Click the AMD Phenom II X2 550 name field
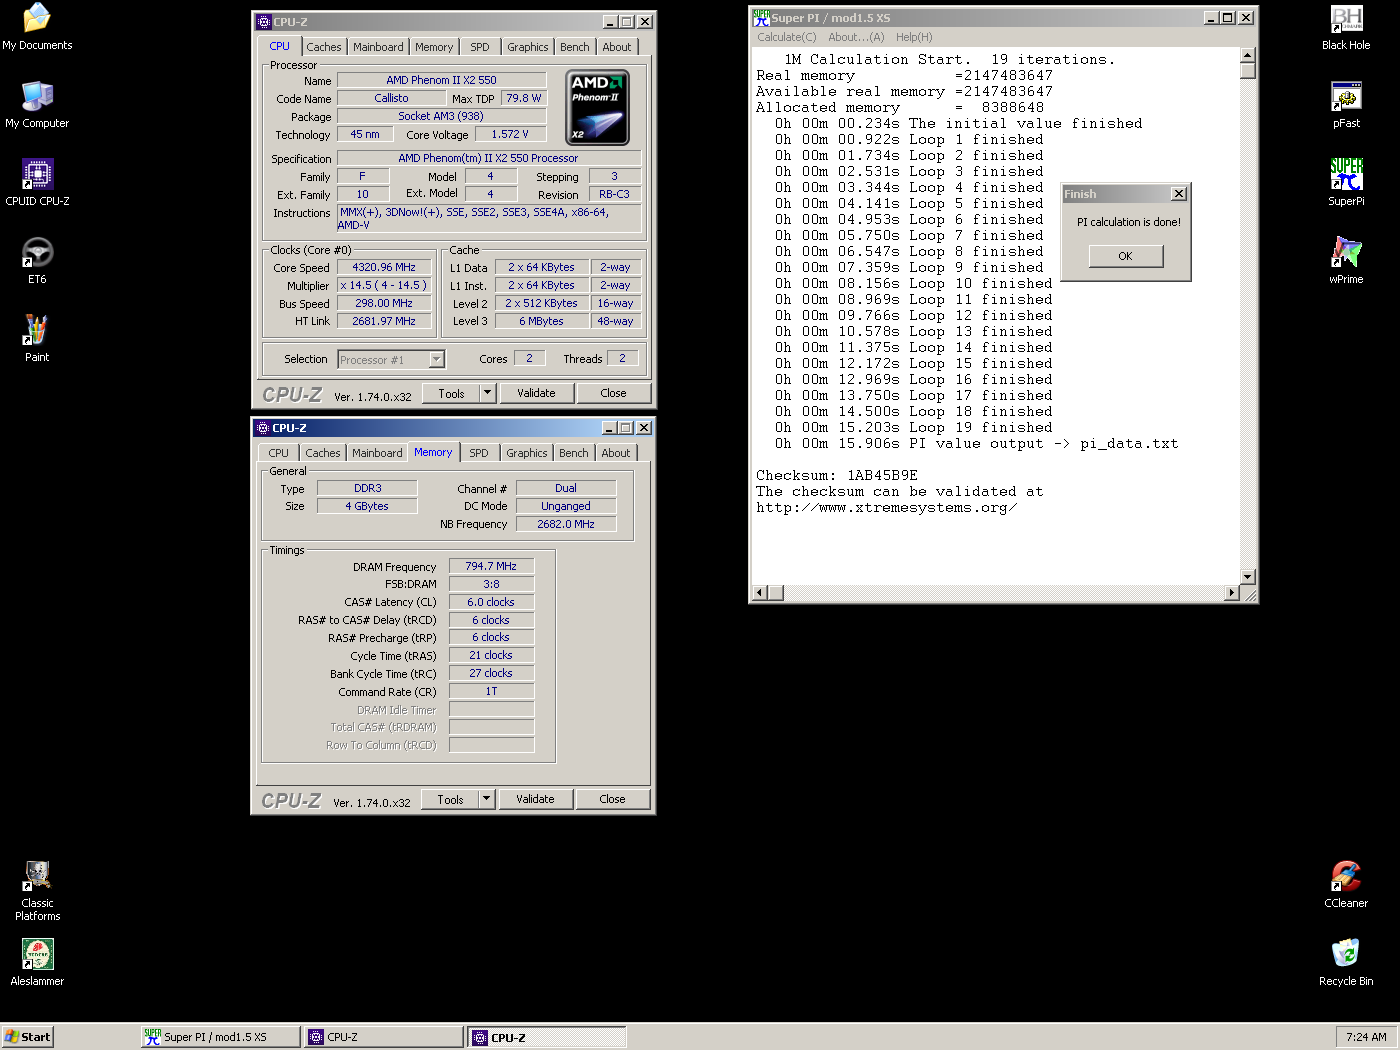 click(442, 80)
